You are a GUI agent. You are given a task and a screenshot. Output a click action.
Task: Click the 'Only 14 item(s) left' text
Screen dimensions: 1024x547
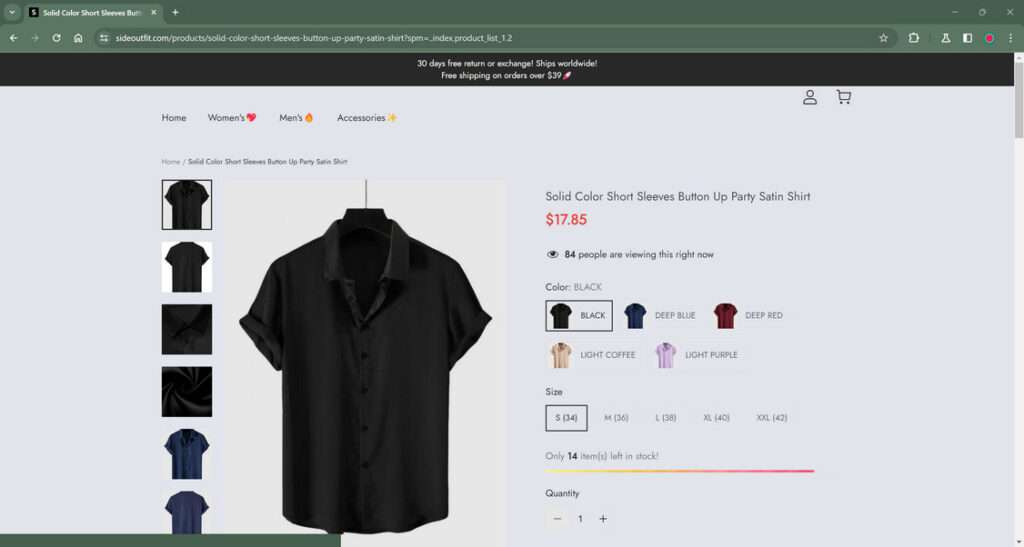coord(601,456)
